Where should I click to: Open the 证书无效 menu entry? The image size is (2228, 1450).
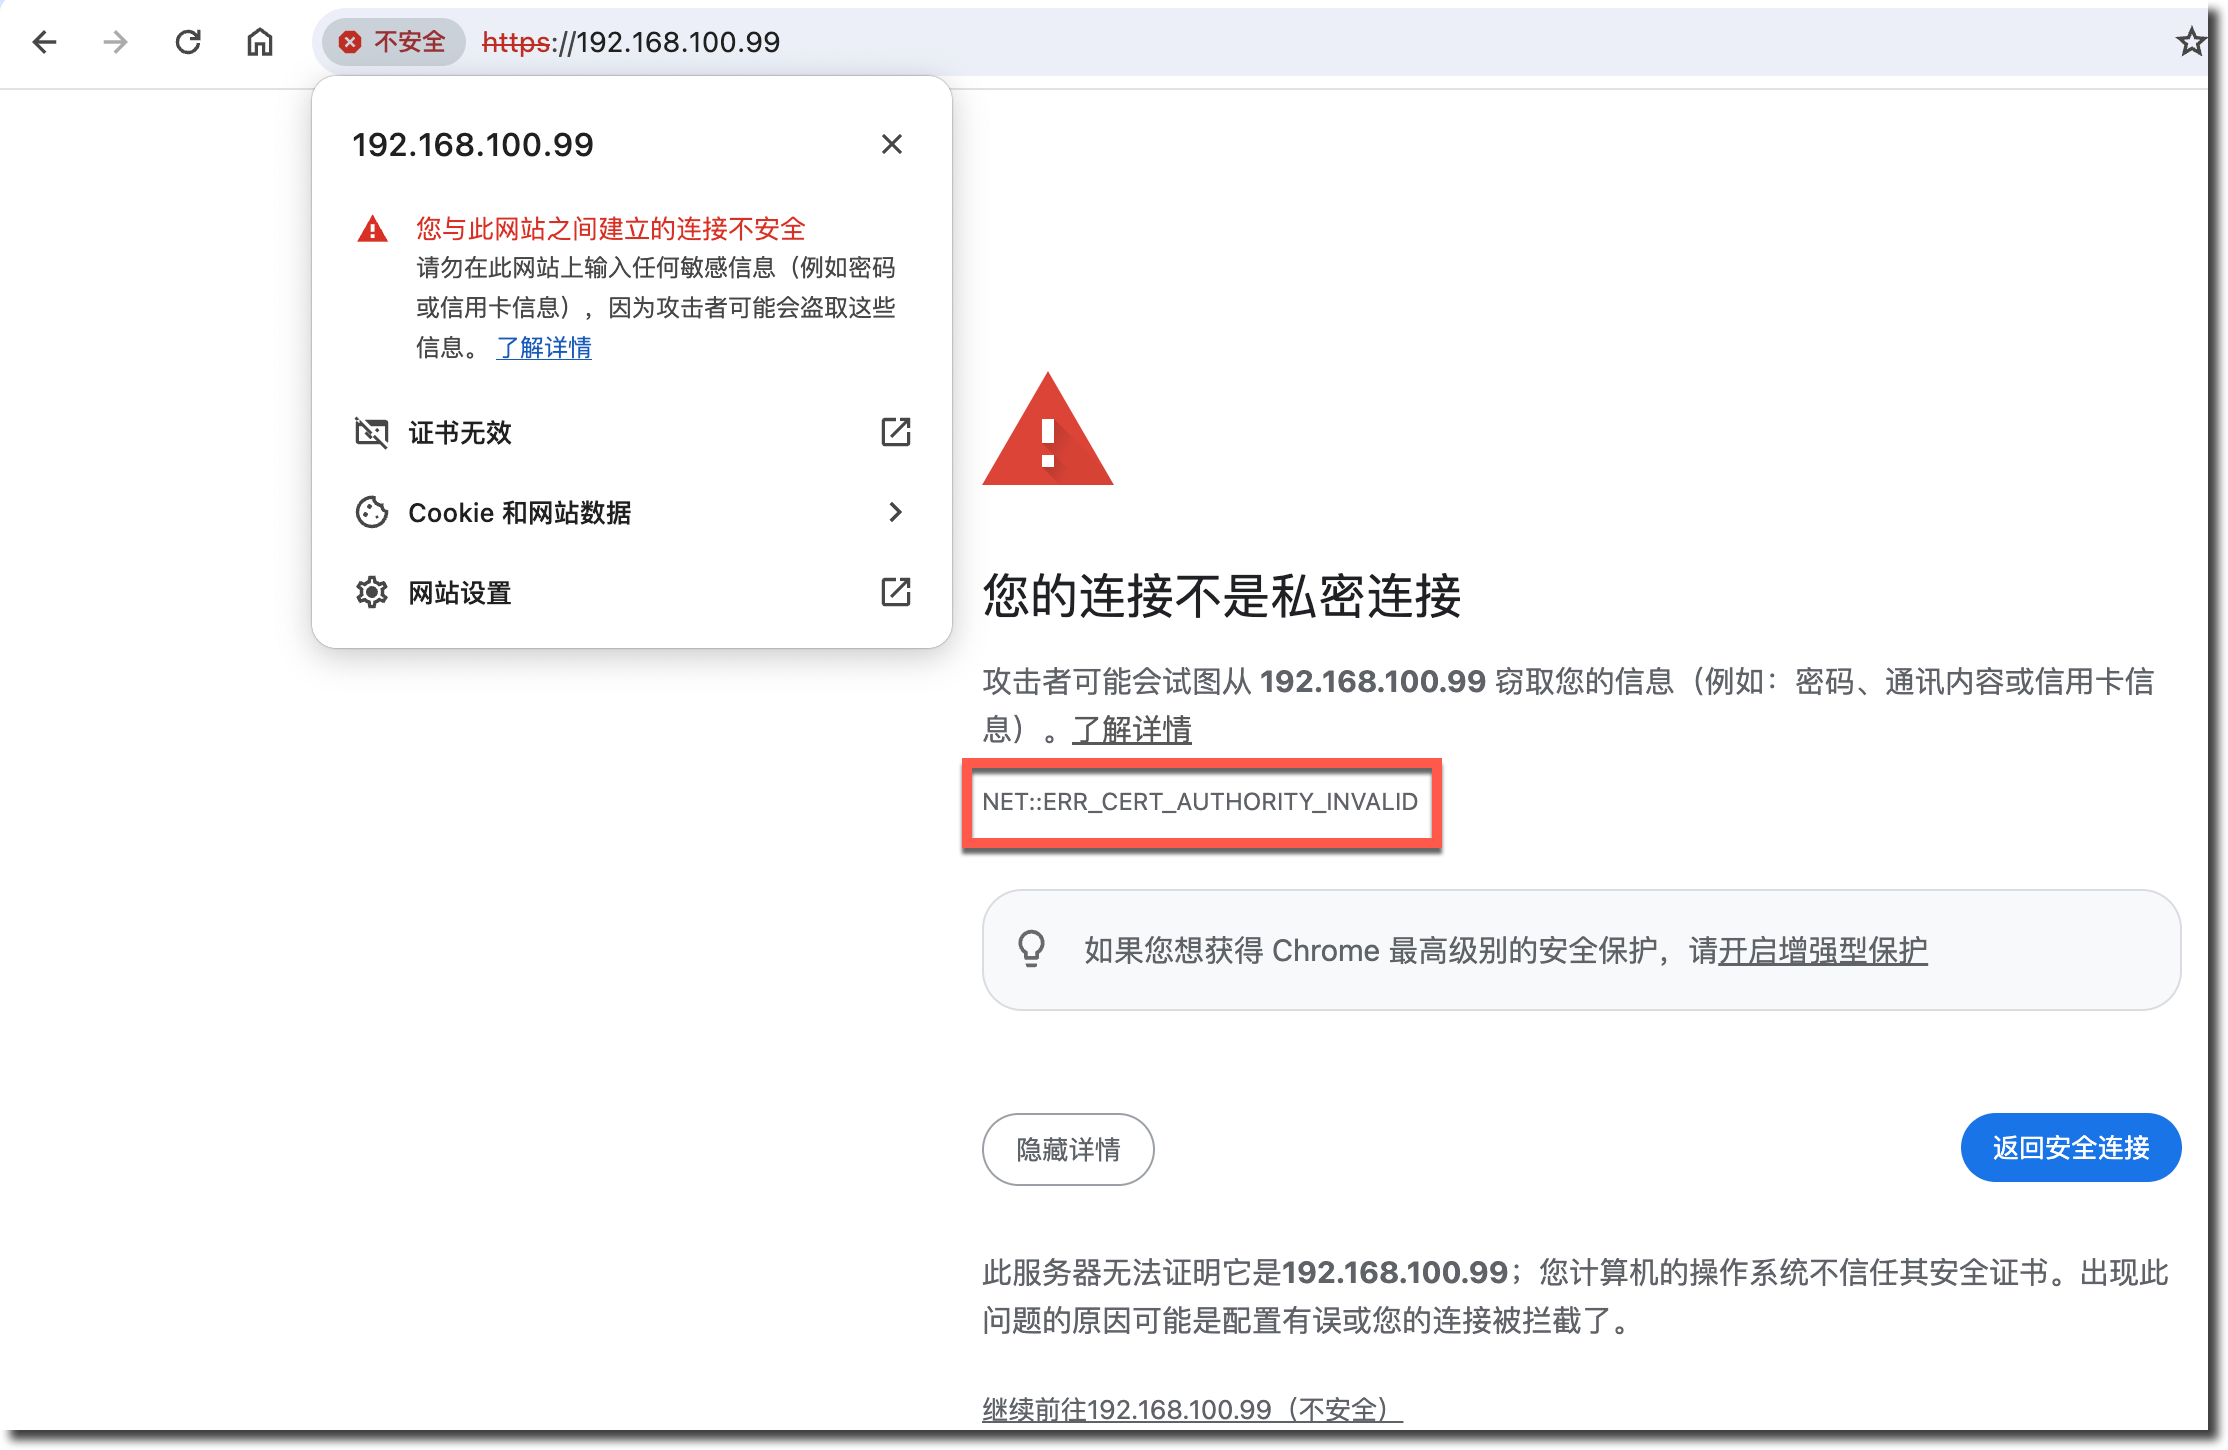click(460, 432)
